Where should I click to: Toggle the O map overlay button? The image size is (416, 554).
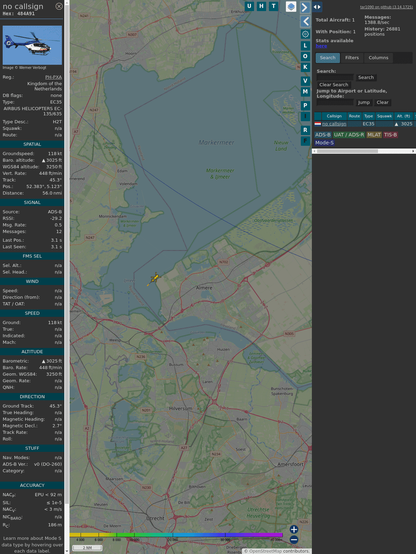pyautogui.click(x=305, y=57)
